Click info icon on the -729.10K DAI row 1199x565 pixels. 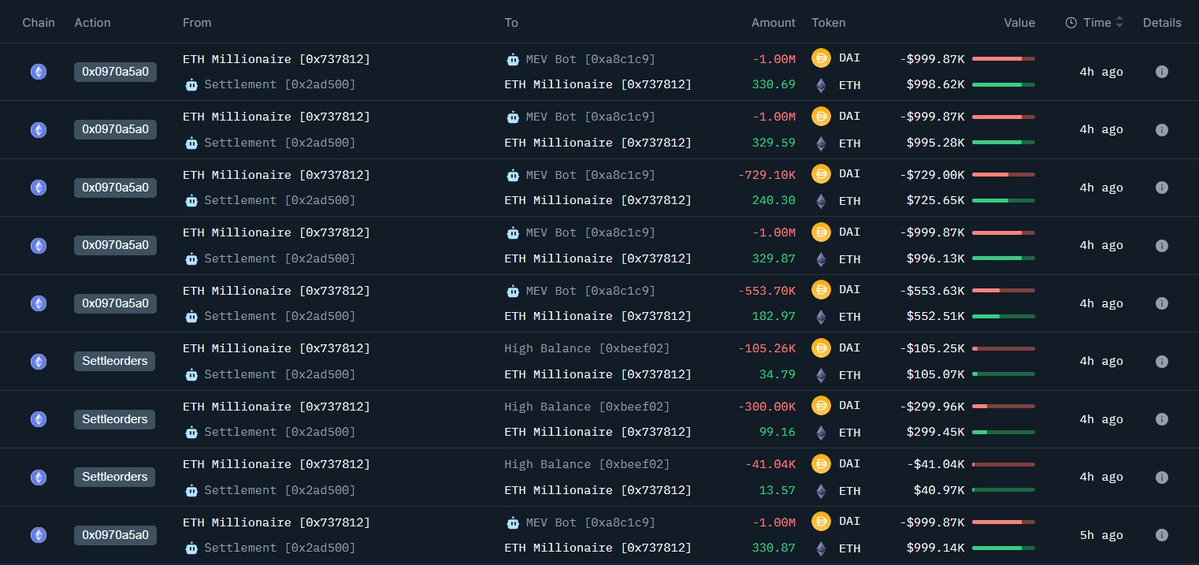(x=1161, y=188)
